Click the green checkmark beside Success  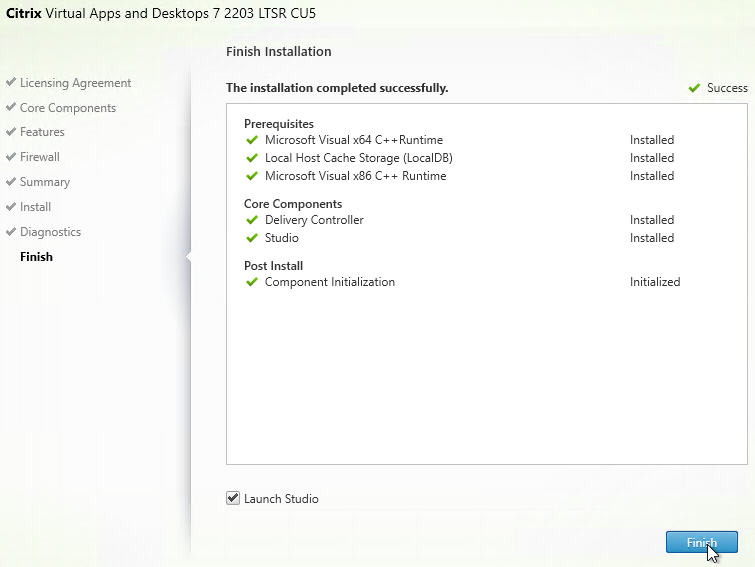694,88
